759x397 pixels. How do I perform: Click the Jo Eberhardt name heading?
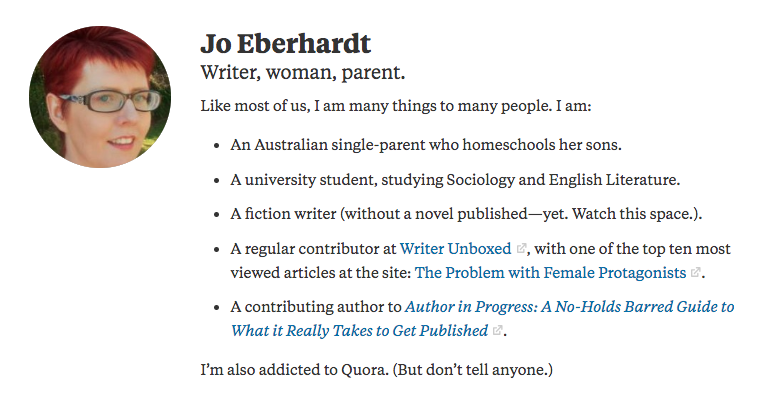coord(286,44)
